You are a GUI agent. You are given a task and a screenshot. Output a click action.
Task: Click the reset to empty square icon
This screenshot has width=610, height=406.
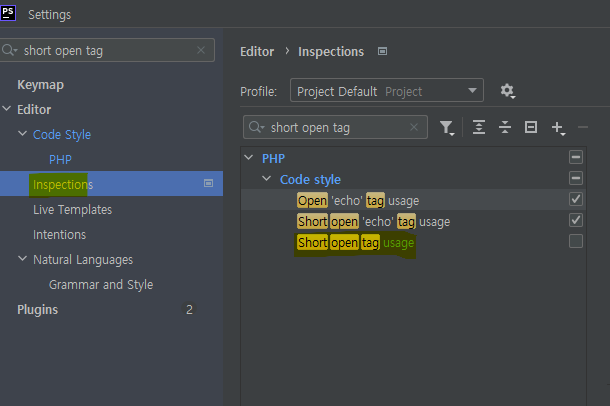pyautogui.click(x=531, y=127)
